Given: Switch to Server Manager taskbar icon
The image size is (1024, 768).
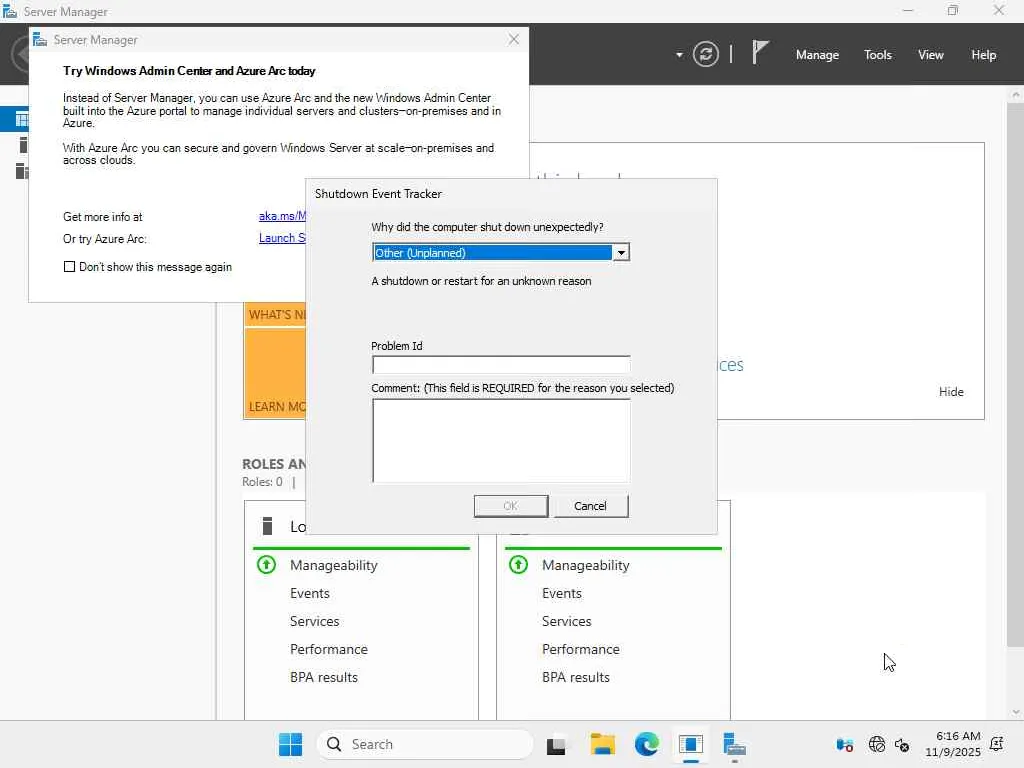Looking at the screenshot, I should 735,744.
